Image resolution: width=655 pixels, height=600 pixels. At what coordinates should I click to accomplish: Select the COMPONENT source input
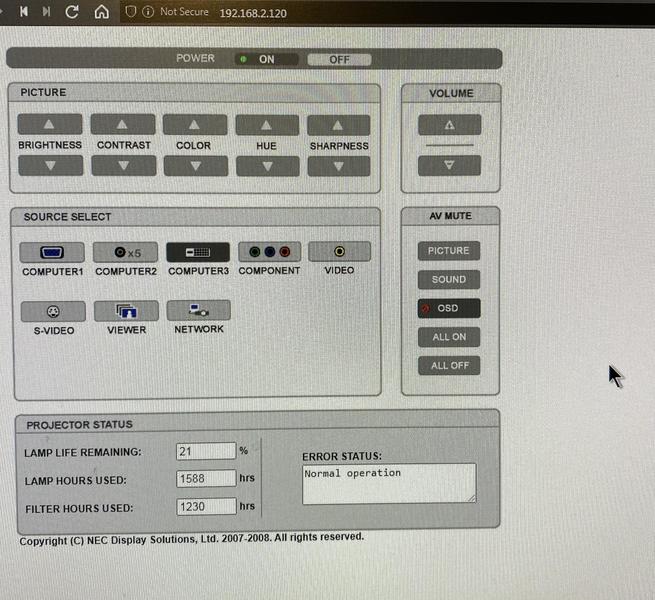[x=269, y=252]
